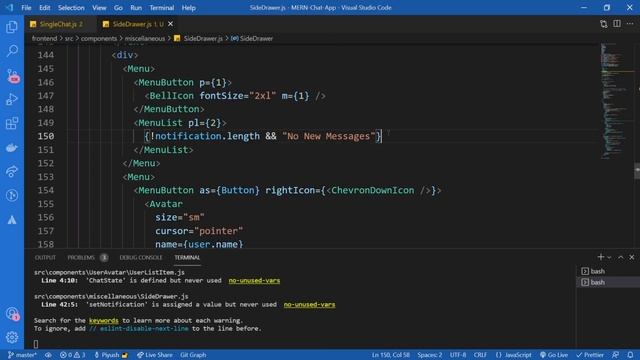Select the second bash terminal

point(608,282)
